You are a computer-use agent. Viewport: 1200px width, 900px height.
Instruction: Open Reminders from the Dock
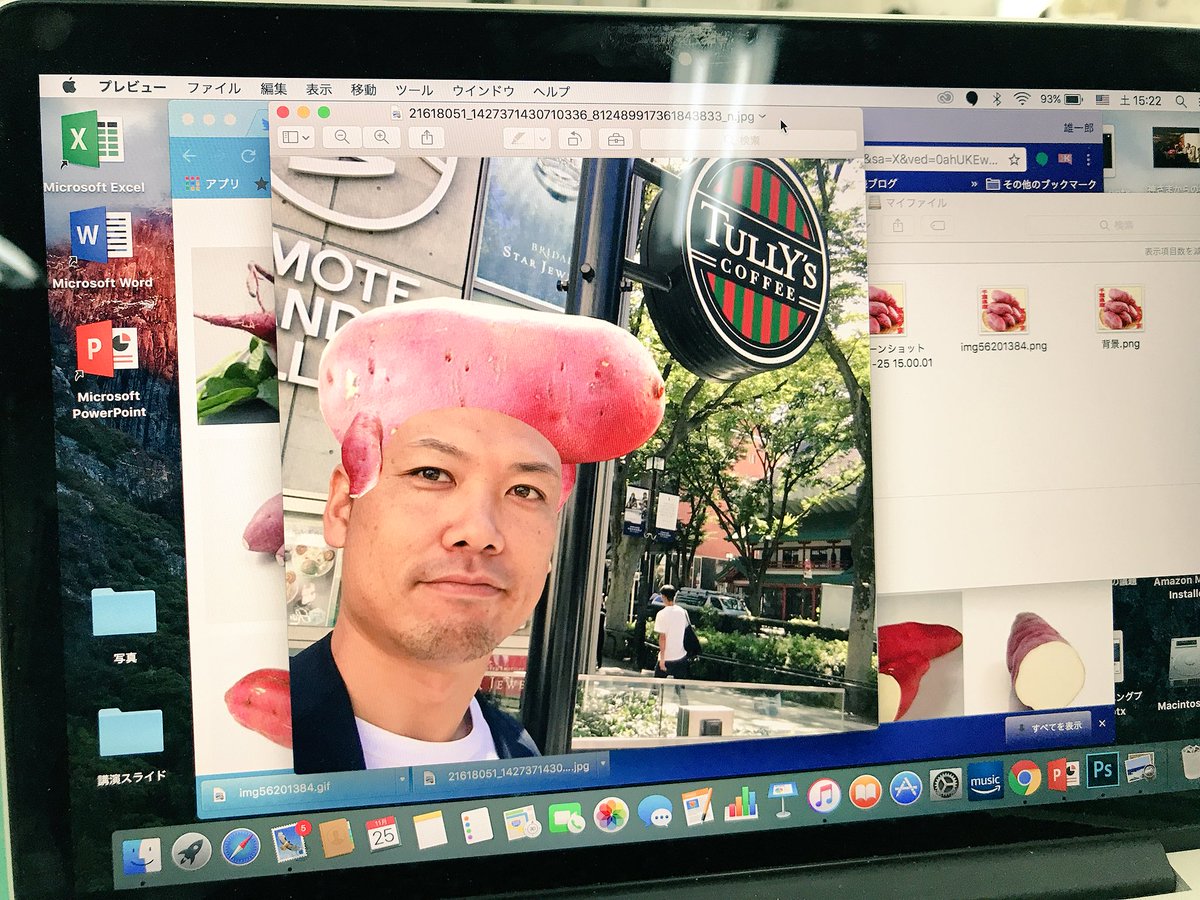click(477, 825)
